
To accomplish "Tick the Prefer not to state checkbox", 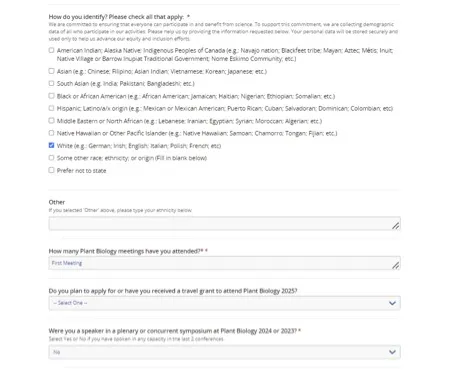I will [51, 170].
